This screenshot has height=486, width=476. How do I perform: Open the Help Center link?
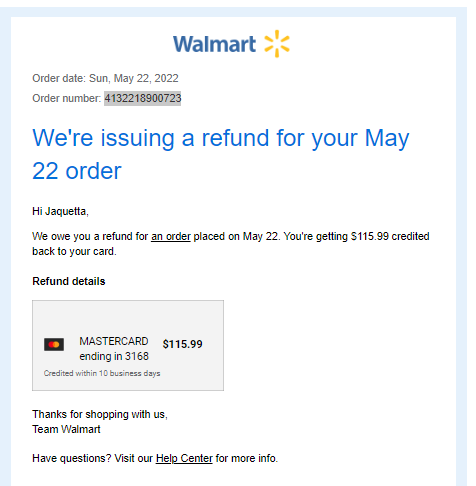(x=184, y=458)
